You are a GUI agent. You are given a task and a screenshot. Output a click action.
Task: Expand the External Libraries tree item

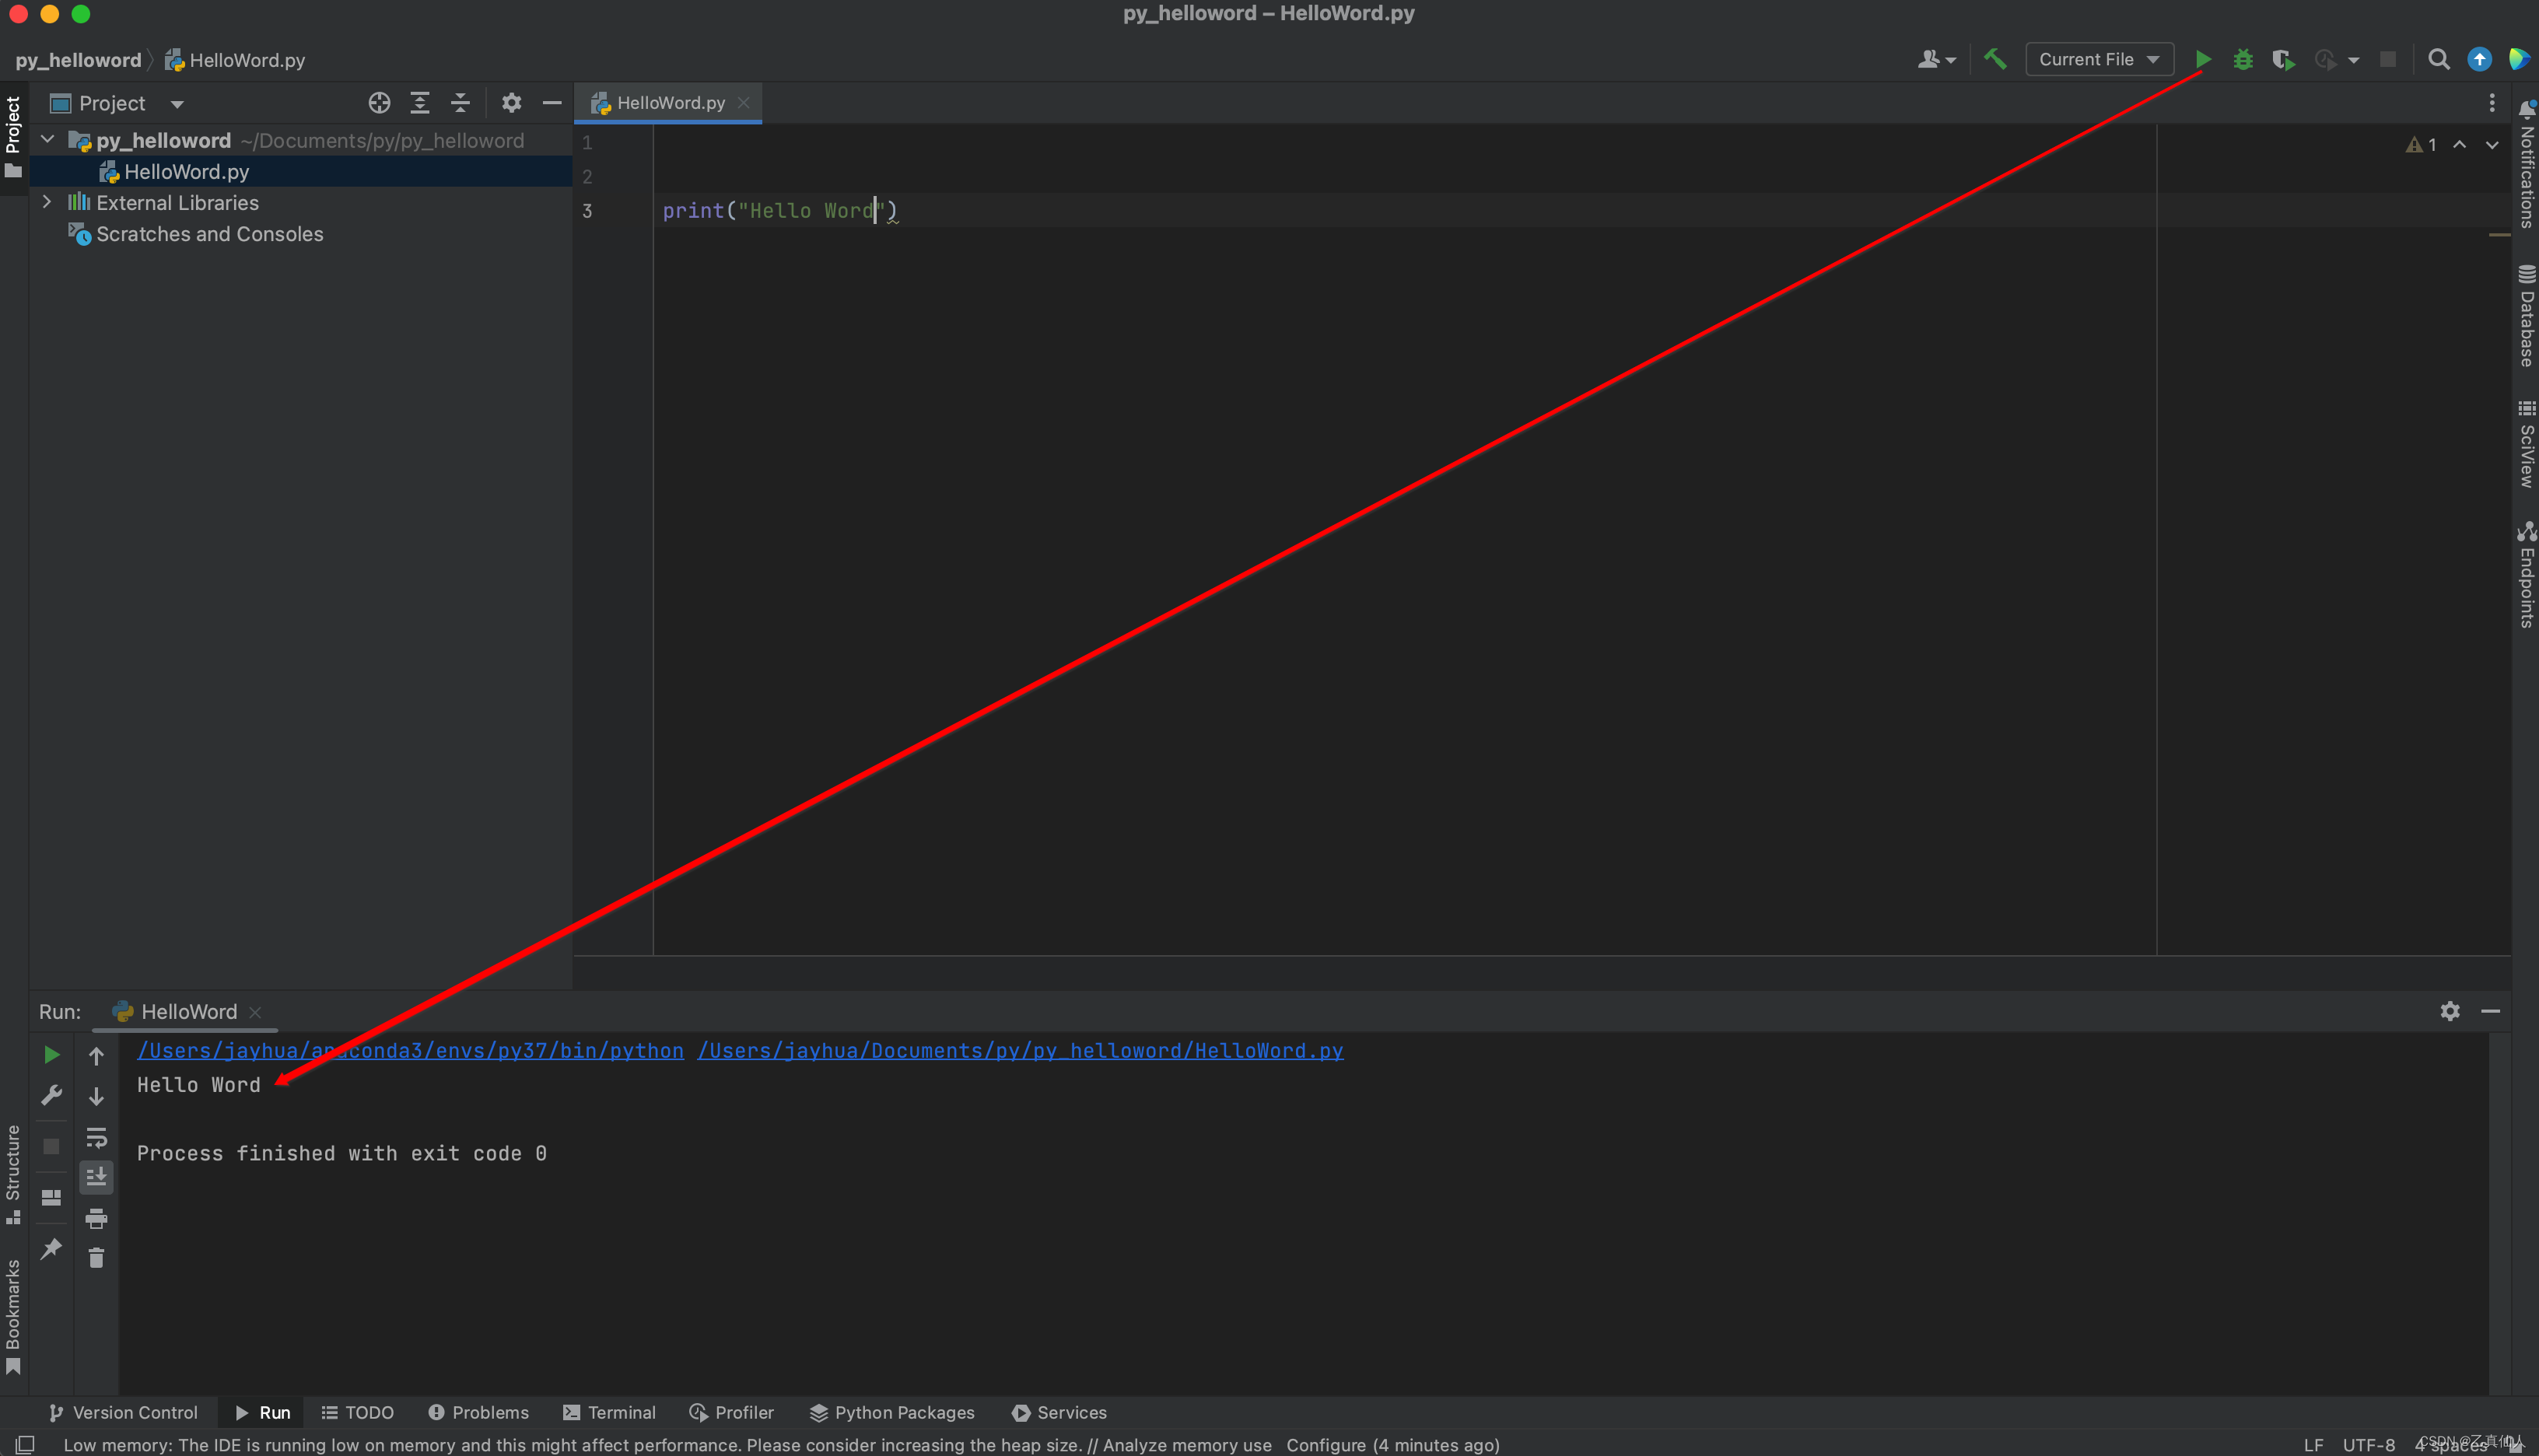click(45, 202)
